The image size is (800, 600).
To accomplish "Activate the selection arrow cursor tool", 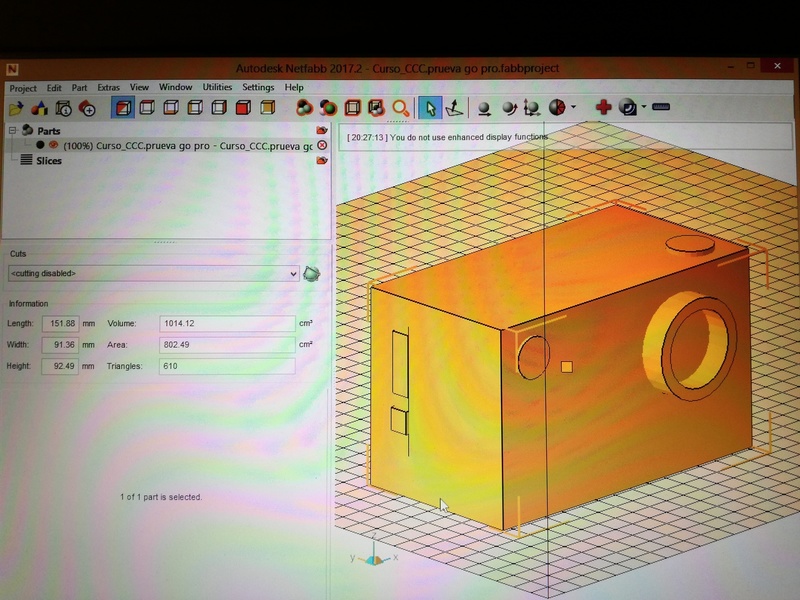I will click(x=430, y=108).
